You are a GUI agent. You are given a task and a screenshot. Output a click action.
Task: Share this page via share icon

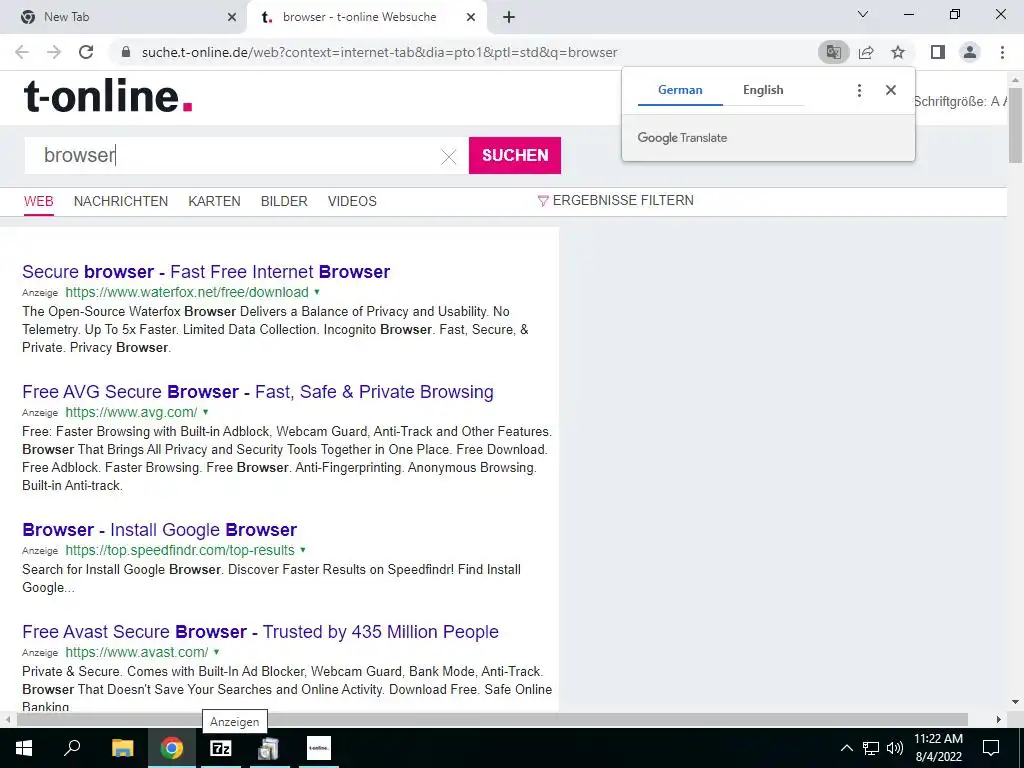click(866, 52)
